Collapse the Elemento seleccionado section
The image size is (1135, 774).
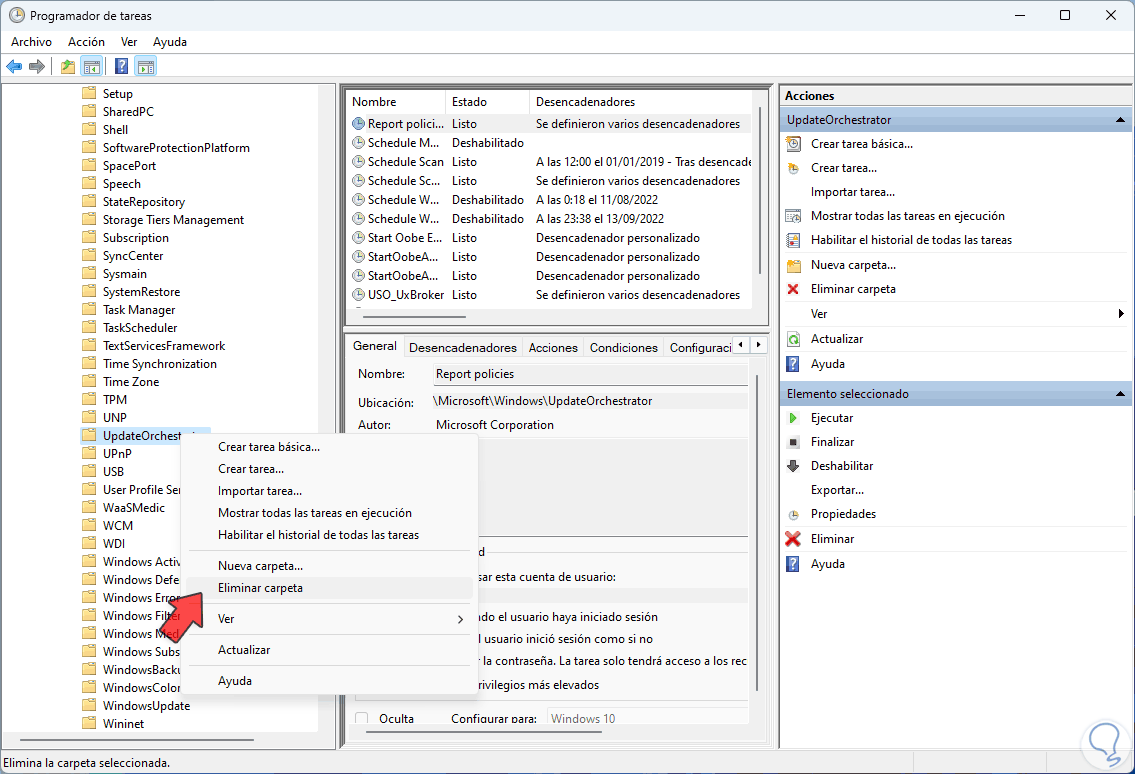click(x=1121, y=394)
